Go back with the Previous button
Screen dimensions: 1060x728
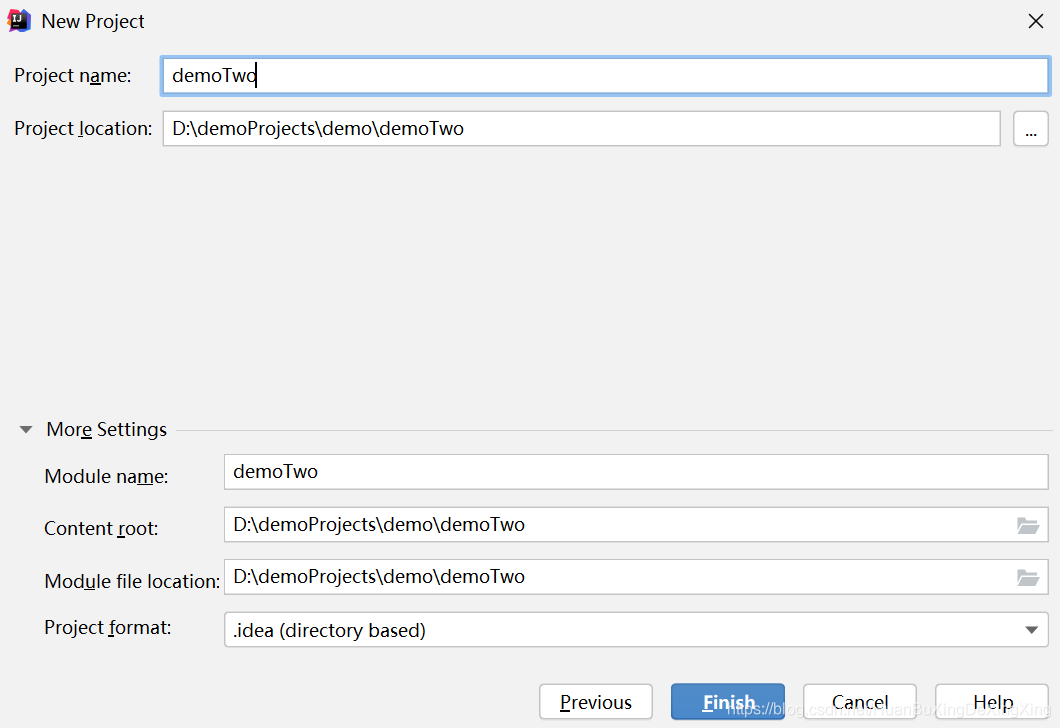[596, 702]
